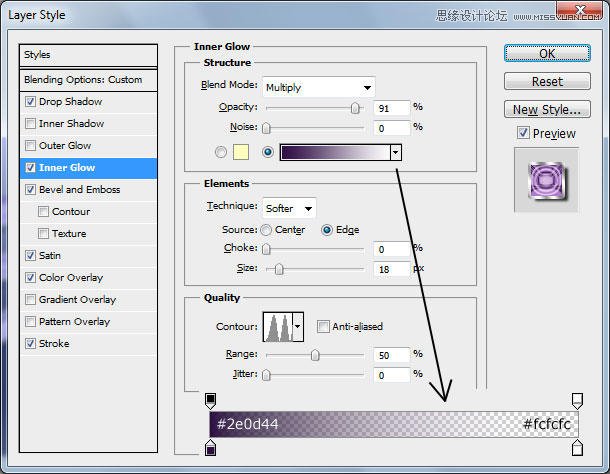The height and width of the screenshot is (474, 610).
Task: Click the Choke value input field
Action: pyautogui.click(x=392, y=249)
